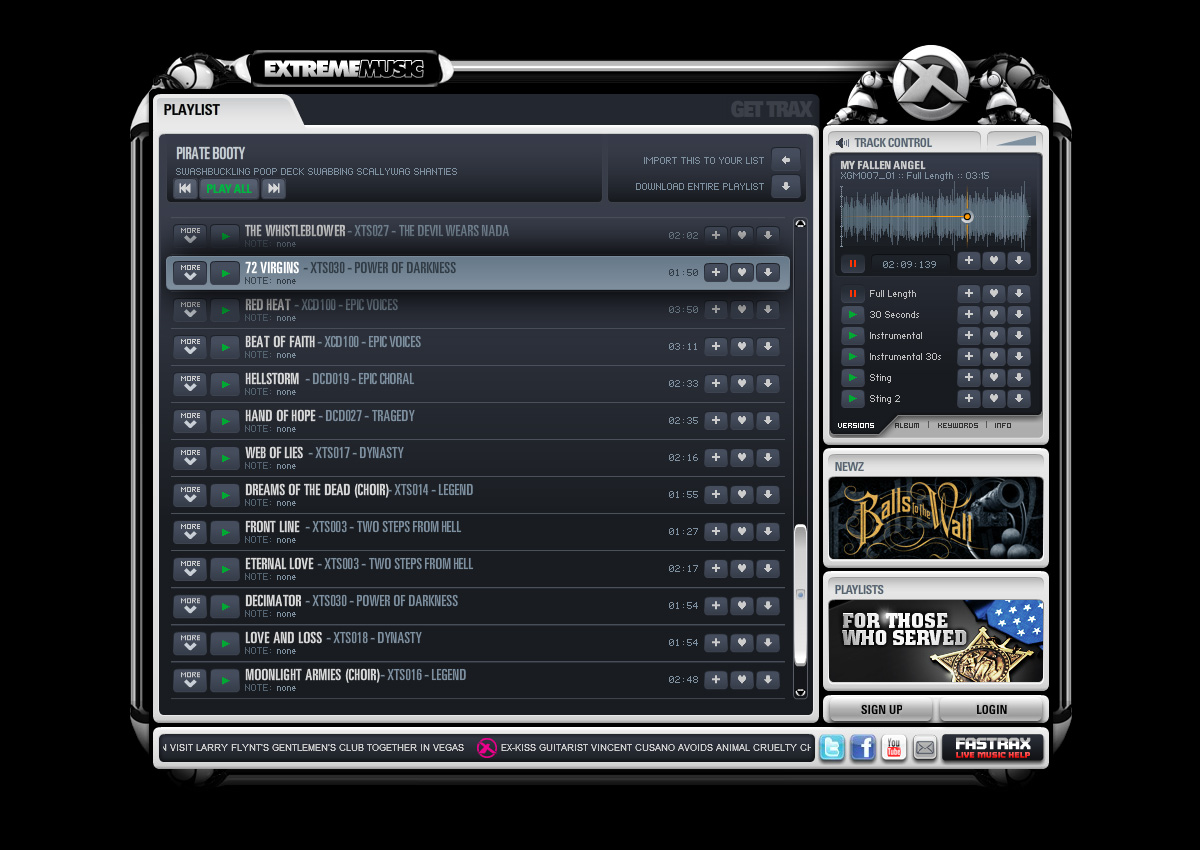
Task: Skip to previous track in playlist header
Action: click(185, 188)
